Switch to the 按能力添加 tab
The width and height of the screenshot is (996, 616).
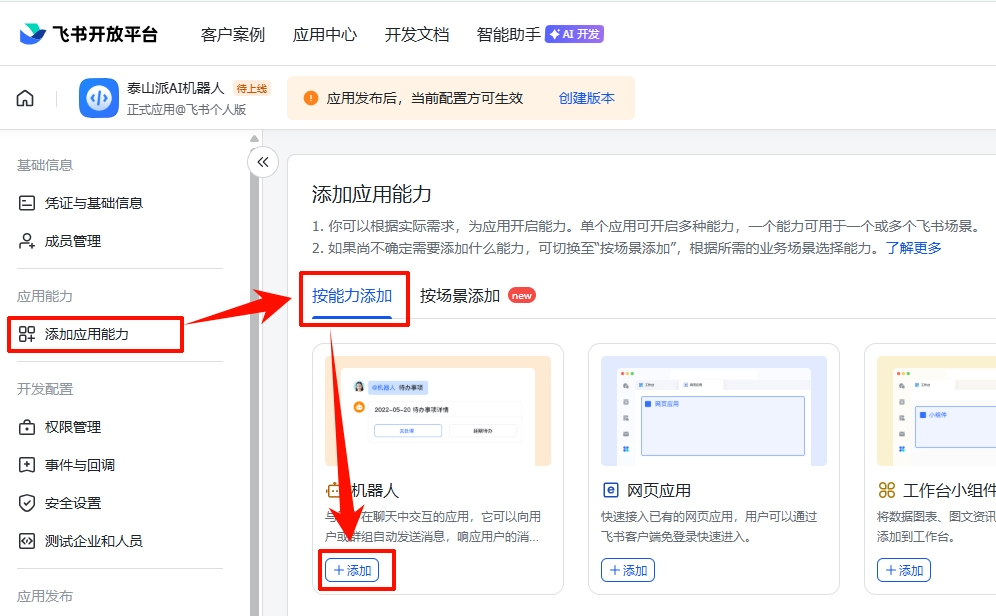(x=354, y=297)
